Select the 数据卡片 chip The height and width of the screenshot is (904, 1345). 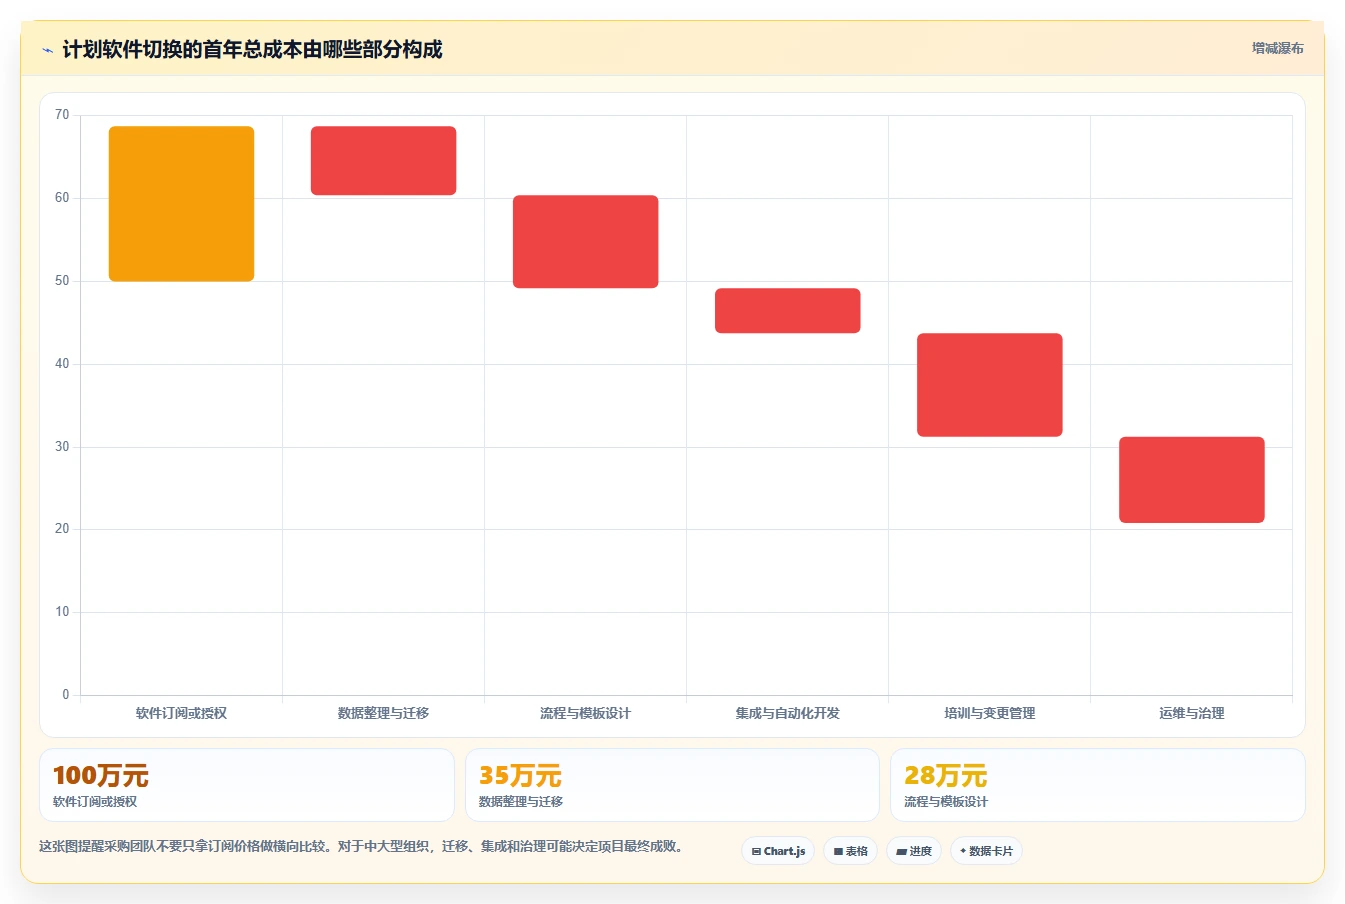(986, 851)
